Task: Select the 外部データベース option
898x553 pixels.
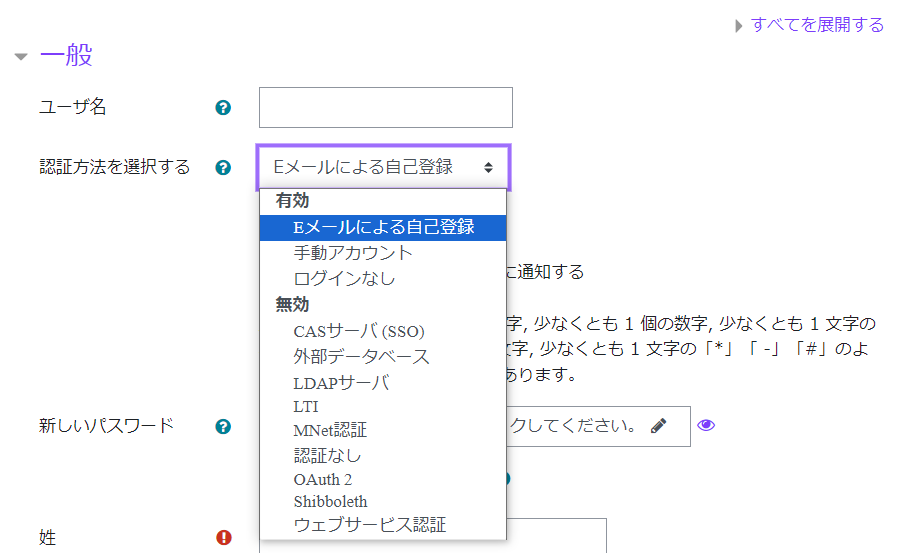Action: [383, 356]
